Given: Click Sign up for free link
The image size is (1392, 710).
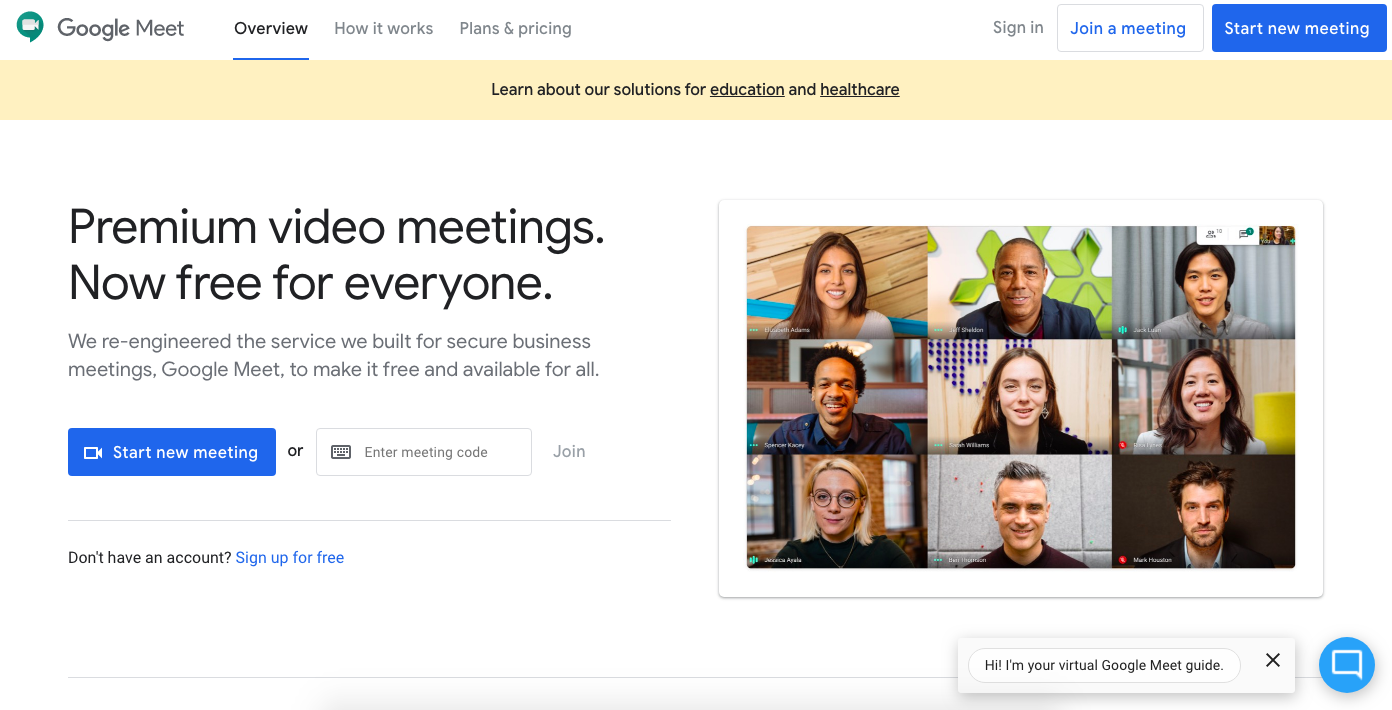Looking at the screenshot, I should pyautogui.click(x=290, y=557).
